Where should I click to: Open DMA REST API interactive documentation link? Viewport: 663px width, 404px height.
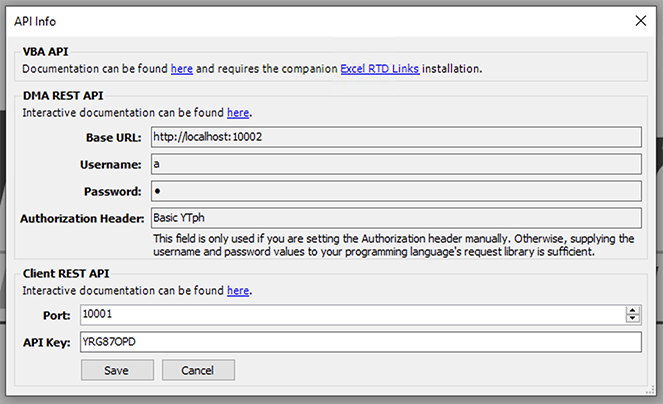(238, 113)
